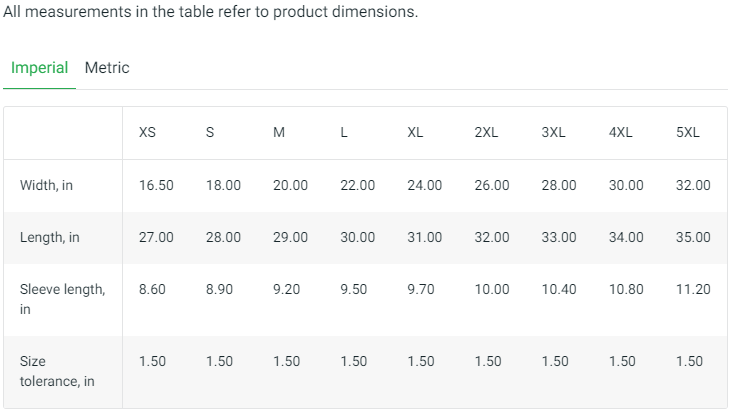Select the M length value 29.00

[x=290, y=237]
